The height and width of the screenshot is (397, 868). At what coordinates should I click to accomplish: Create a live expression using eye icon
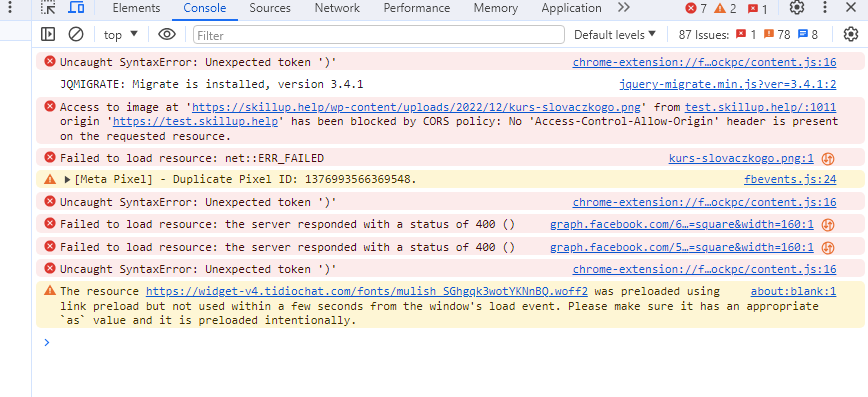pyautogui.click(x=167, y=34)
